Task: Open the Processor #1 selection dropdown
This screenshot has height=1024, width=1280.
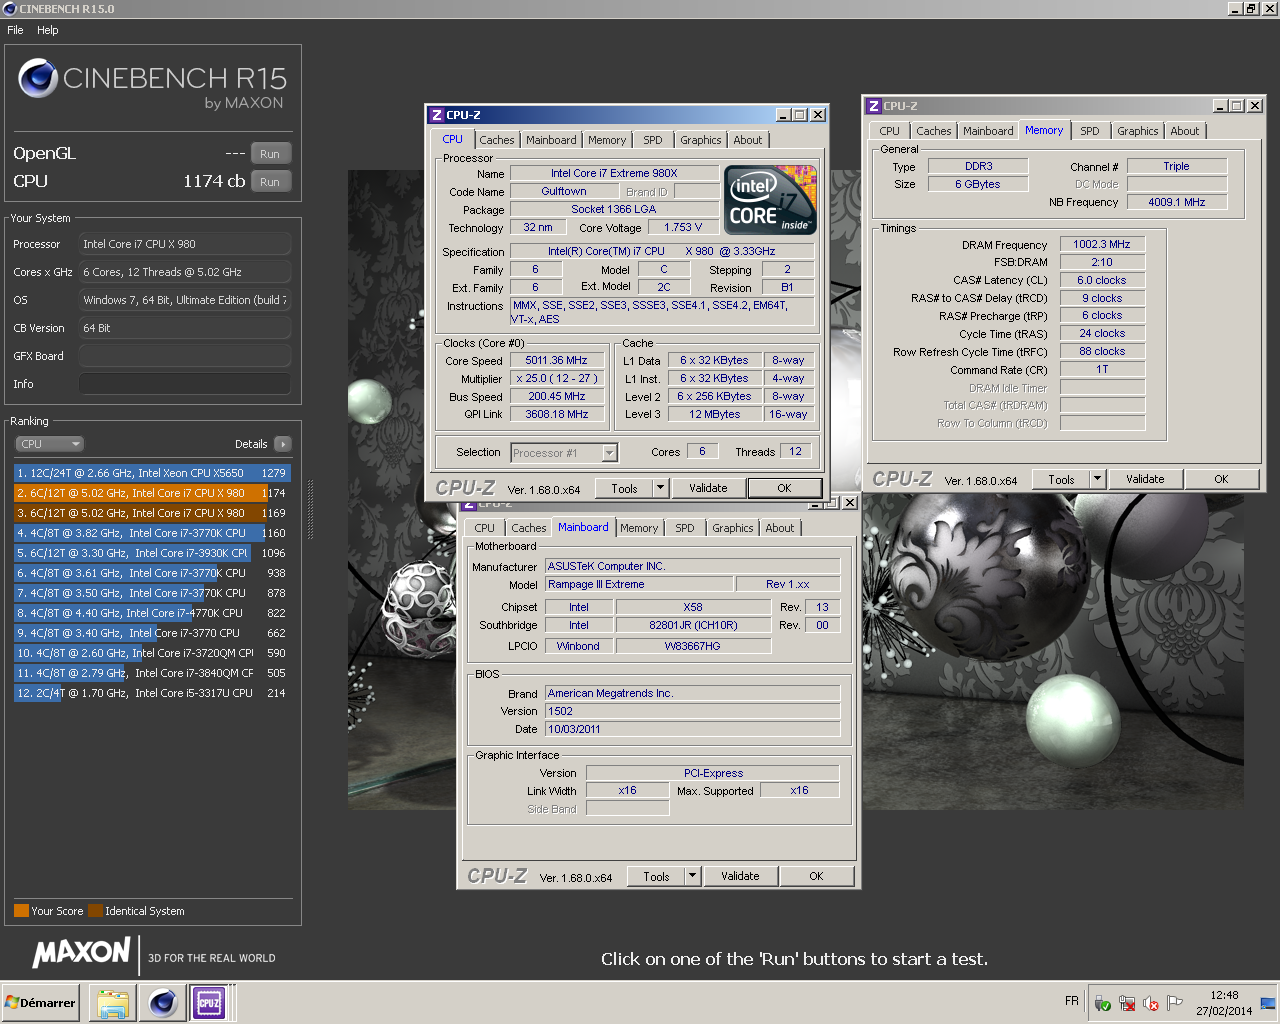Action: 564,453
